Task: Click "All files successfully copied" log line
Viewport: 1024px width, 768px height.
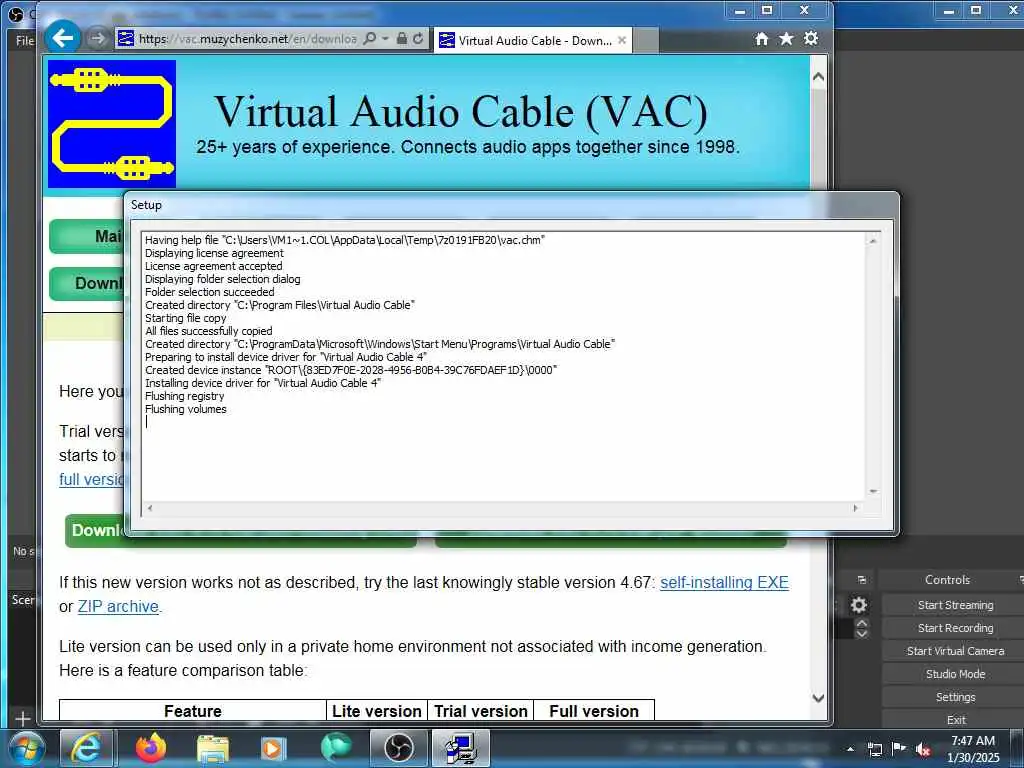Action: [x=208, y=330]
